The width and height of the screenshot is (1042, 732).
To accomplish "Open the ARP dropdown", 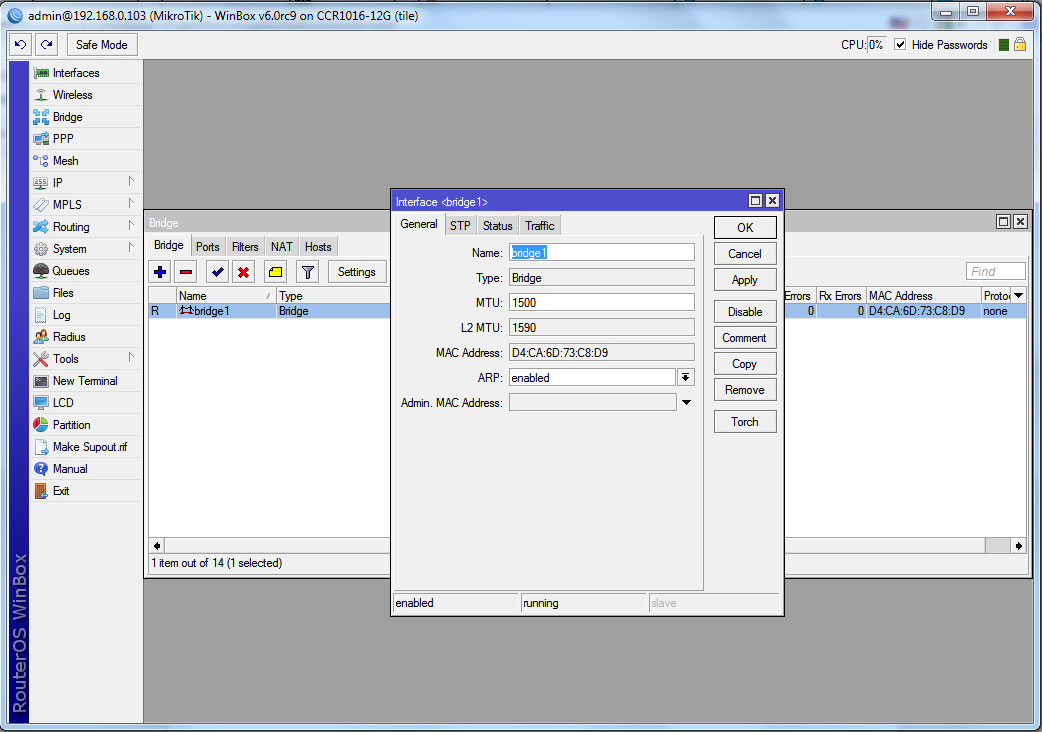I will (686, 377).
